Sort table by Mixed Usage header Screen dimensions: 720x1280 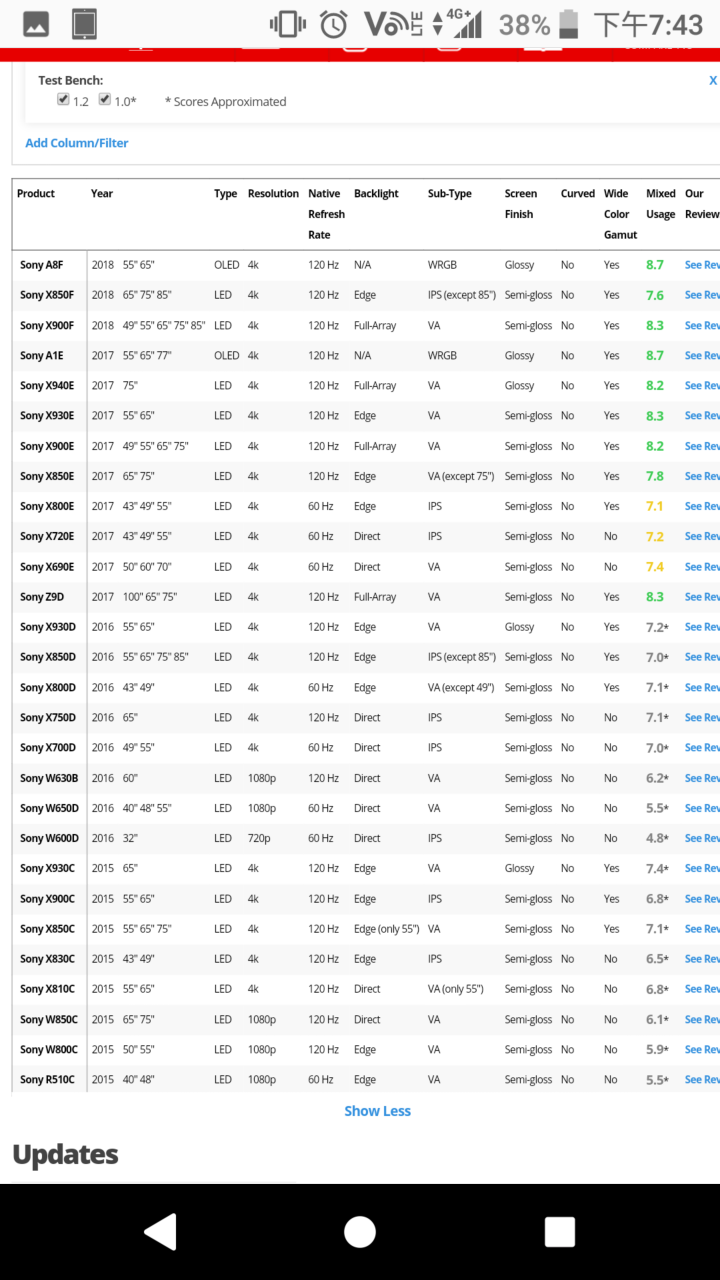pyautogui.click(x=661, y=204)
